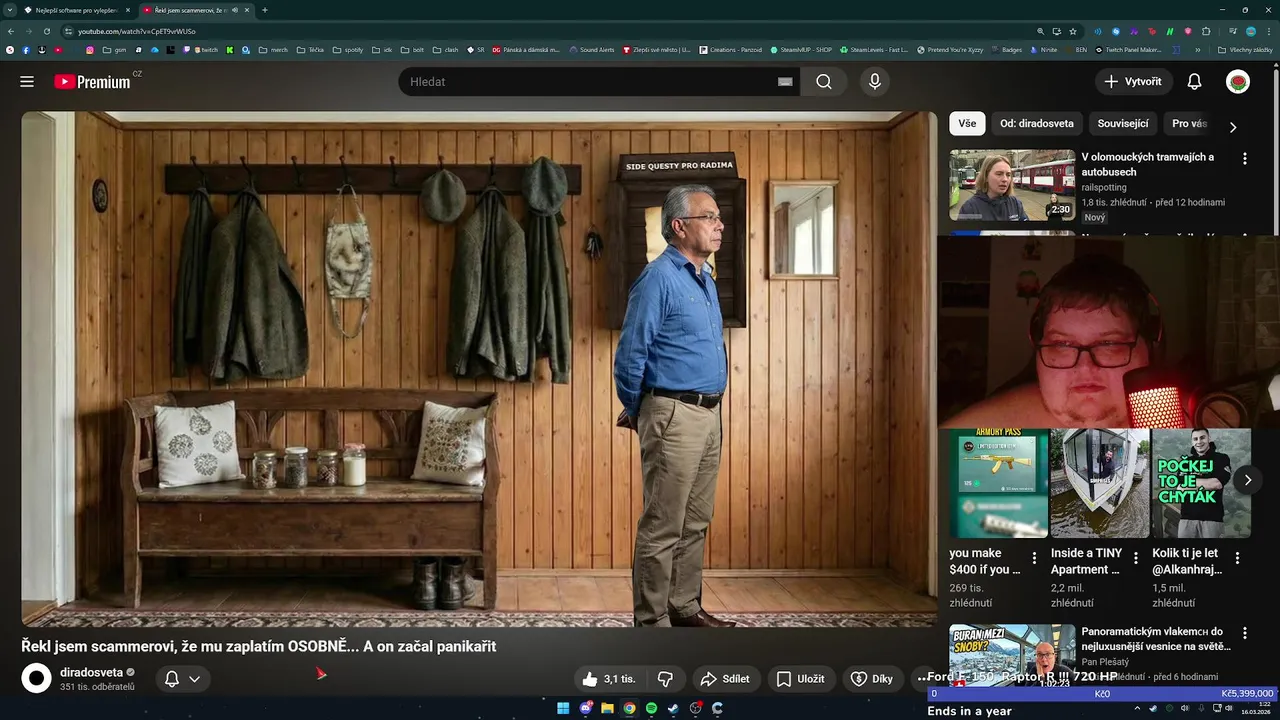
Task: Open options for 'Kolik ti je let' short
Action: tap(1237, 558)
